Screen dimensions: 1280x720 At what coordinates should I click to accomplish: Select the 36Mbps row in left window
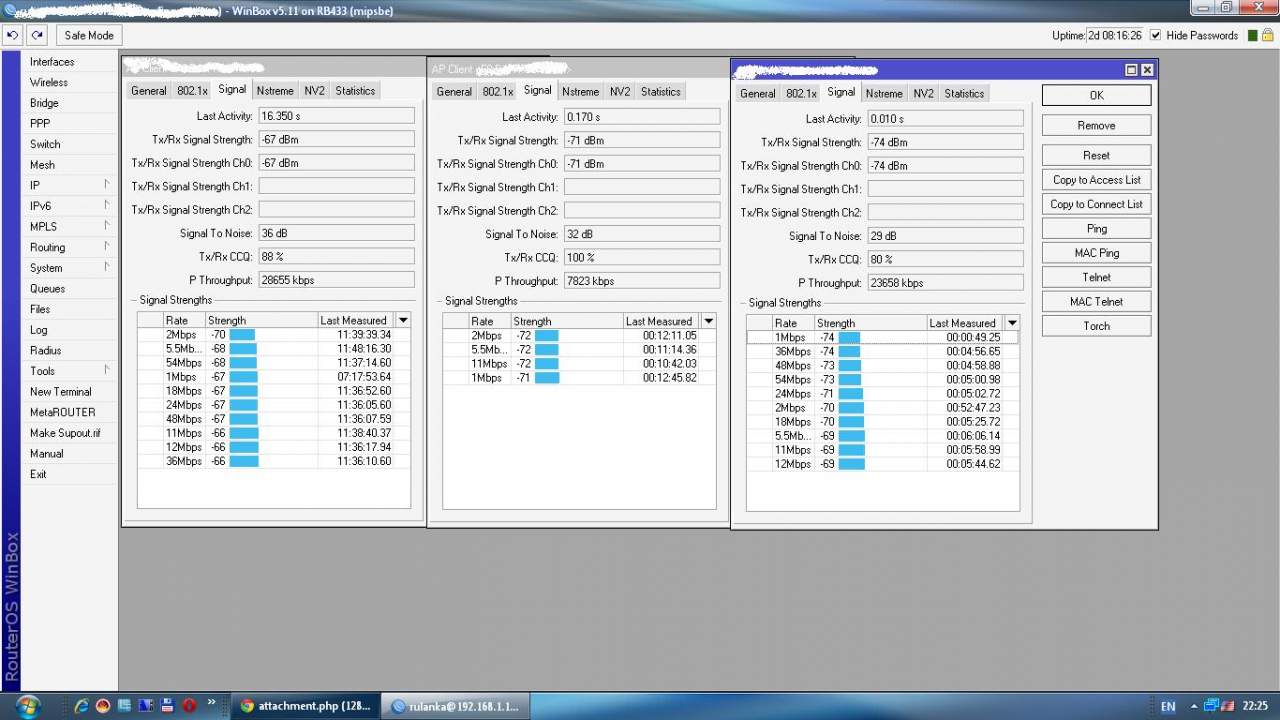click(x=273, y=461)
